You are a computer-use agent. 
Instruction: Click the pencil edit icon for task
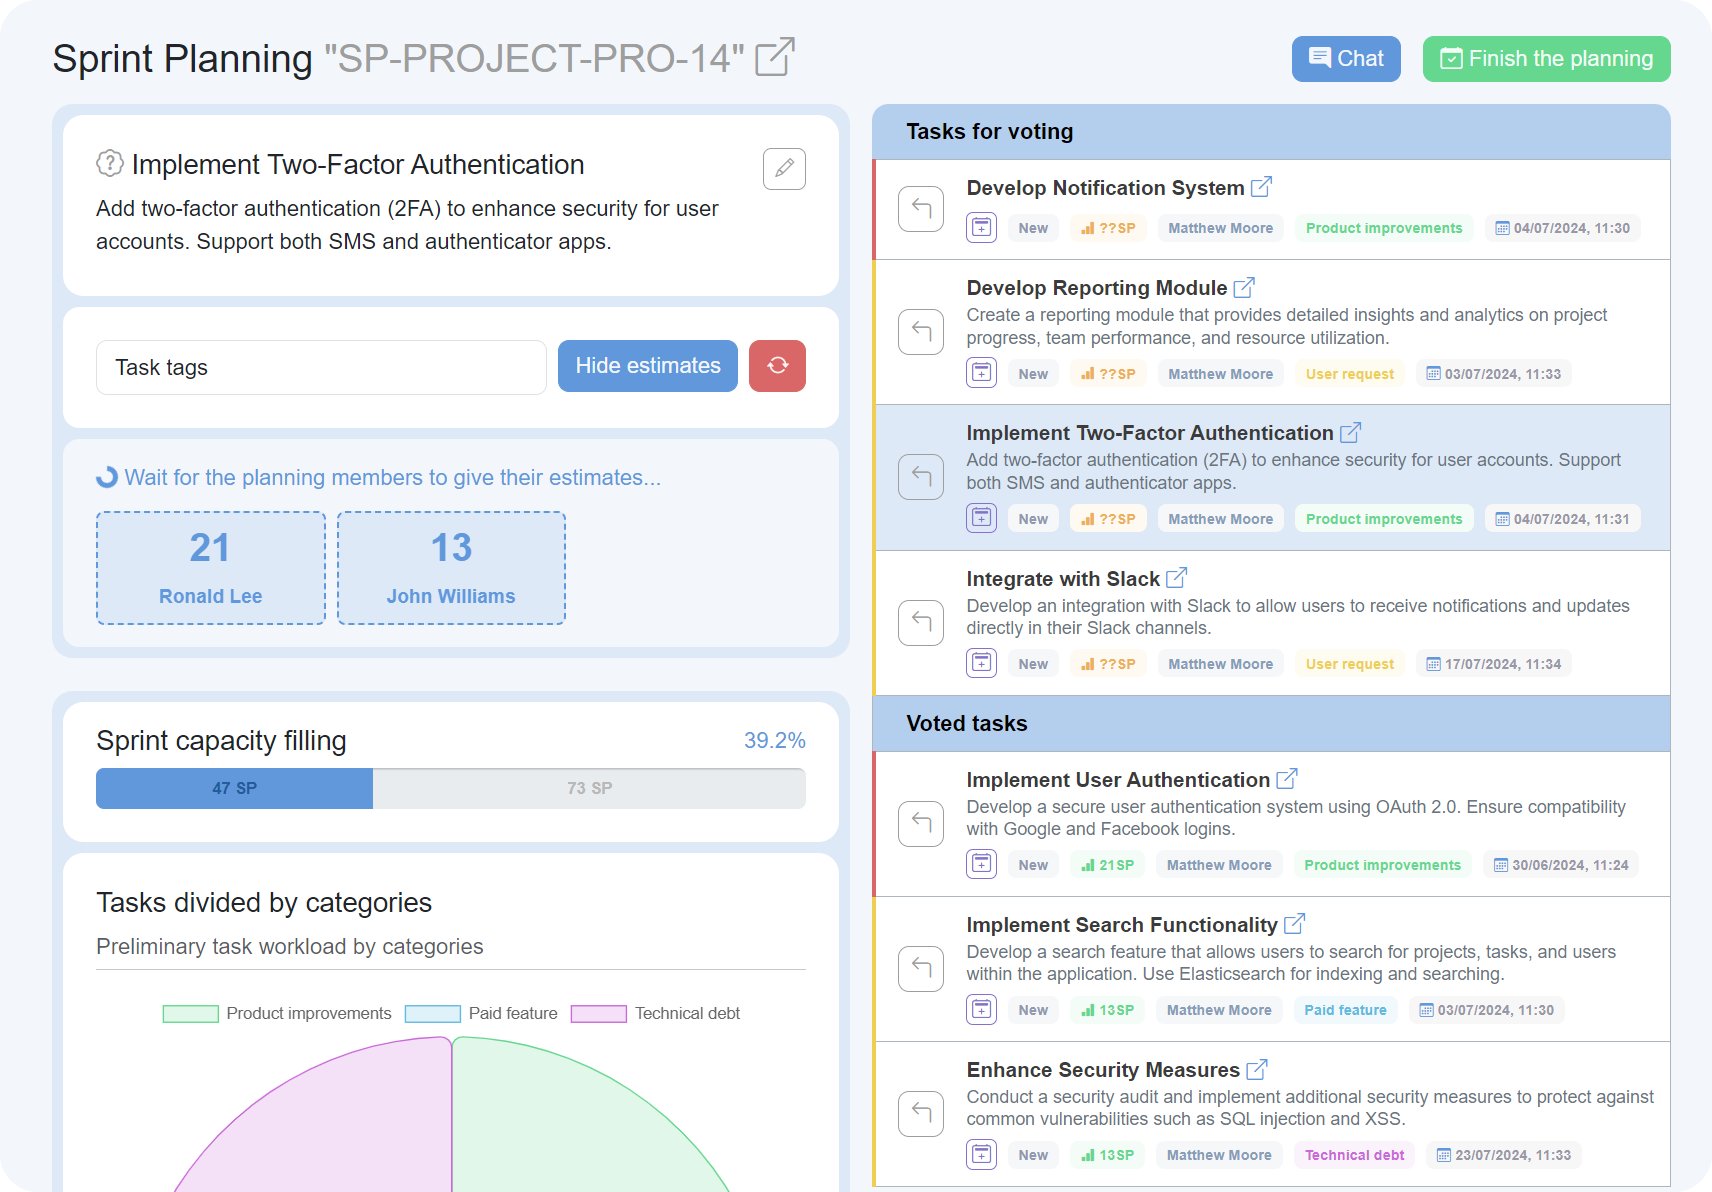click(x=784, y=168)
